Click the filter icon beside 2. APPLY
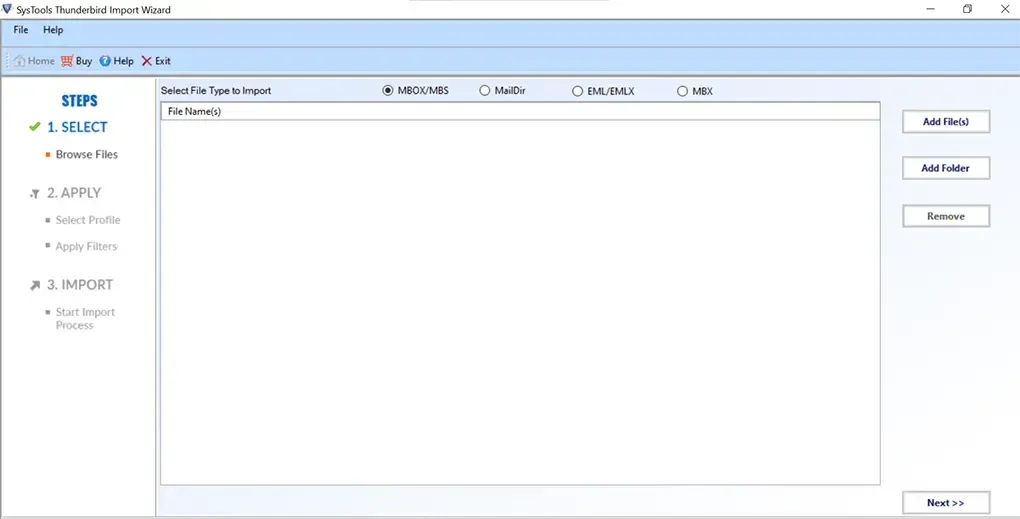 coord(35,193)
